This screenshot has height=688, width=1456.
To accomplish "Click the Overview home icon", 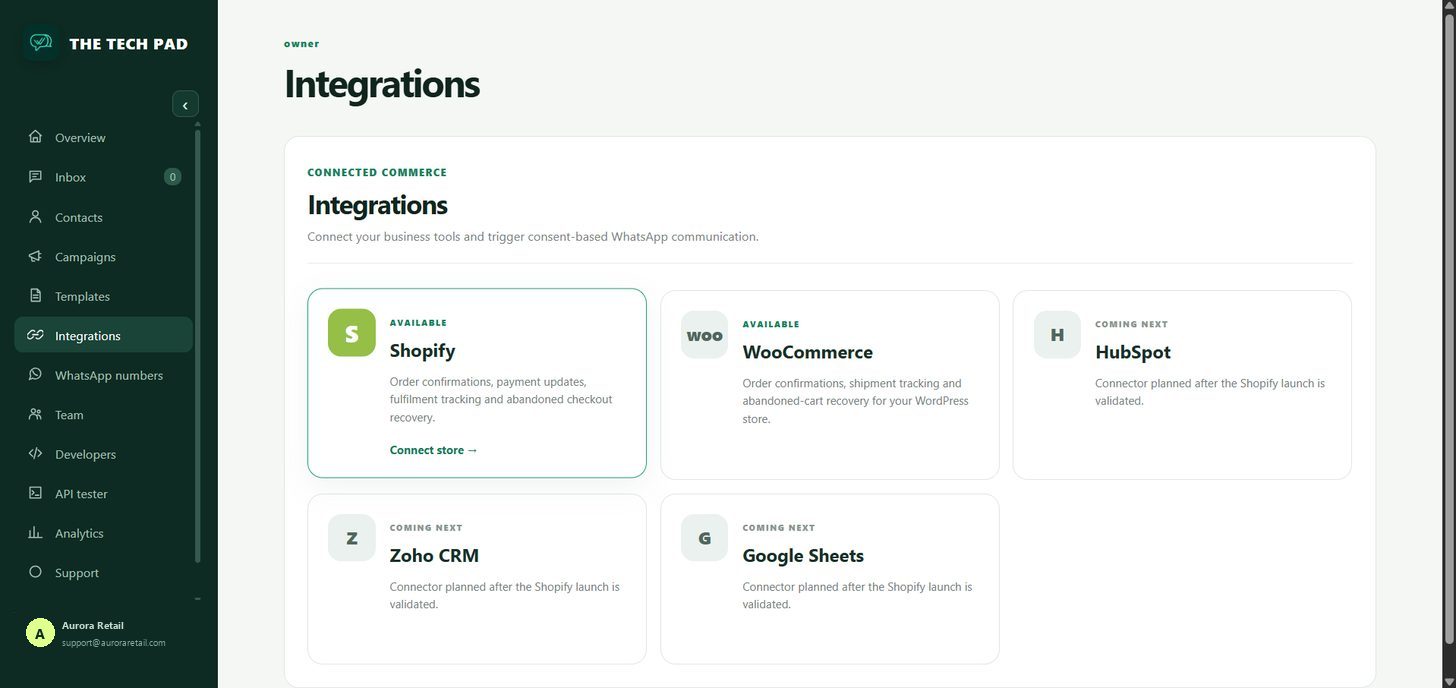I will click(x=36, y=137).
